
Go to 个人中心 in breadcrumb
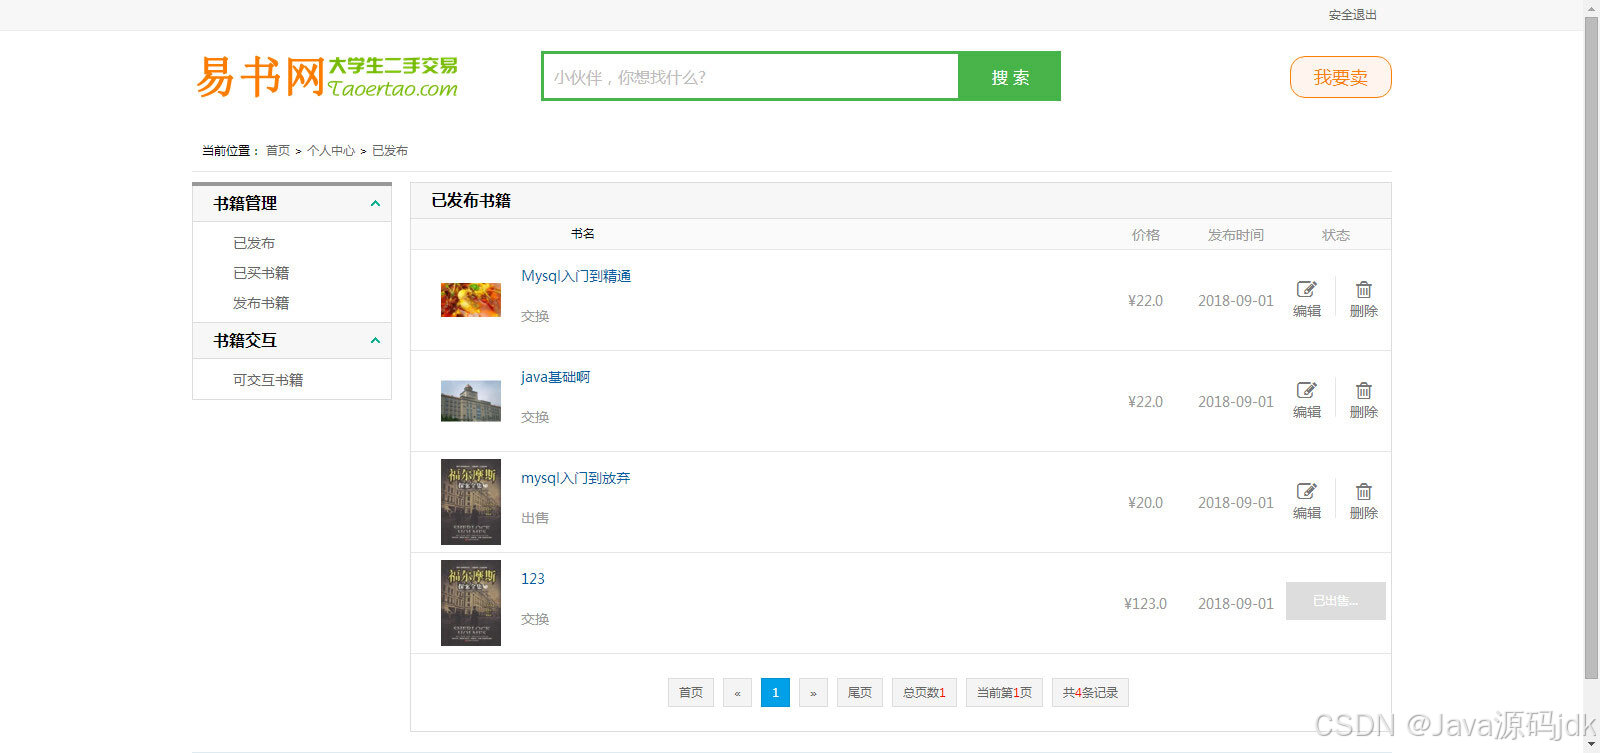pos(331,151)
